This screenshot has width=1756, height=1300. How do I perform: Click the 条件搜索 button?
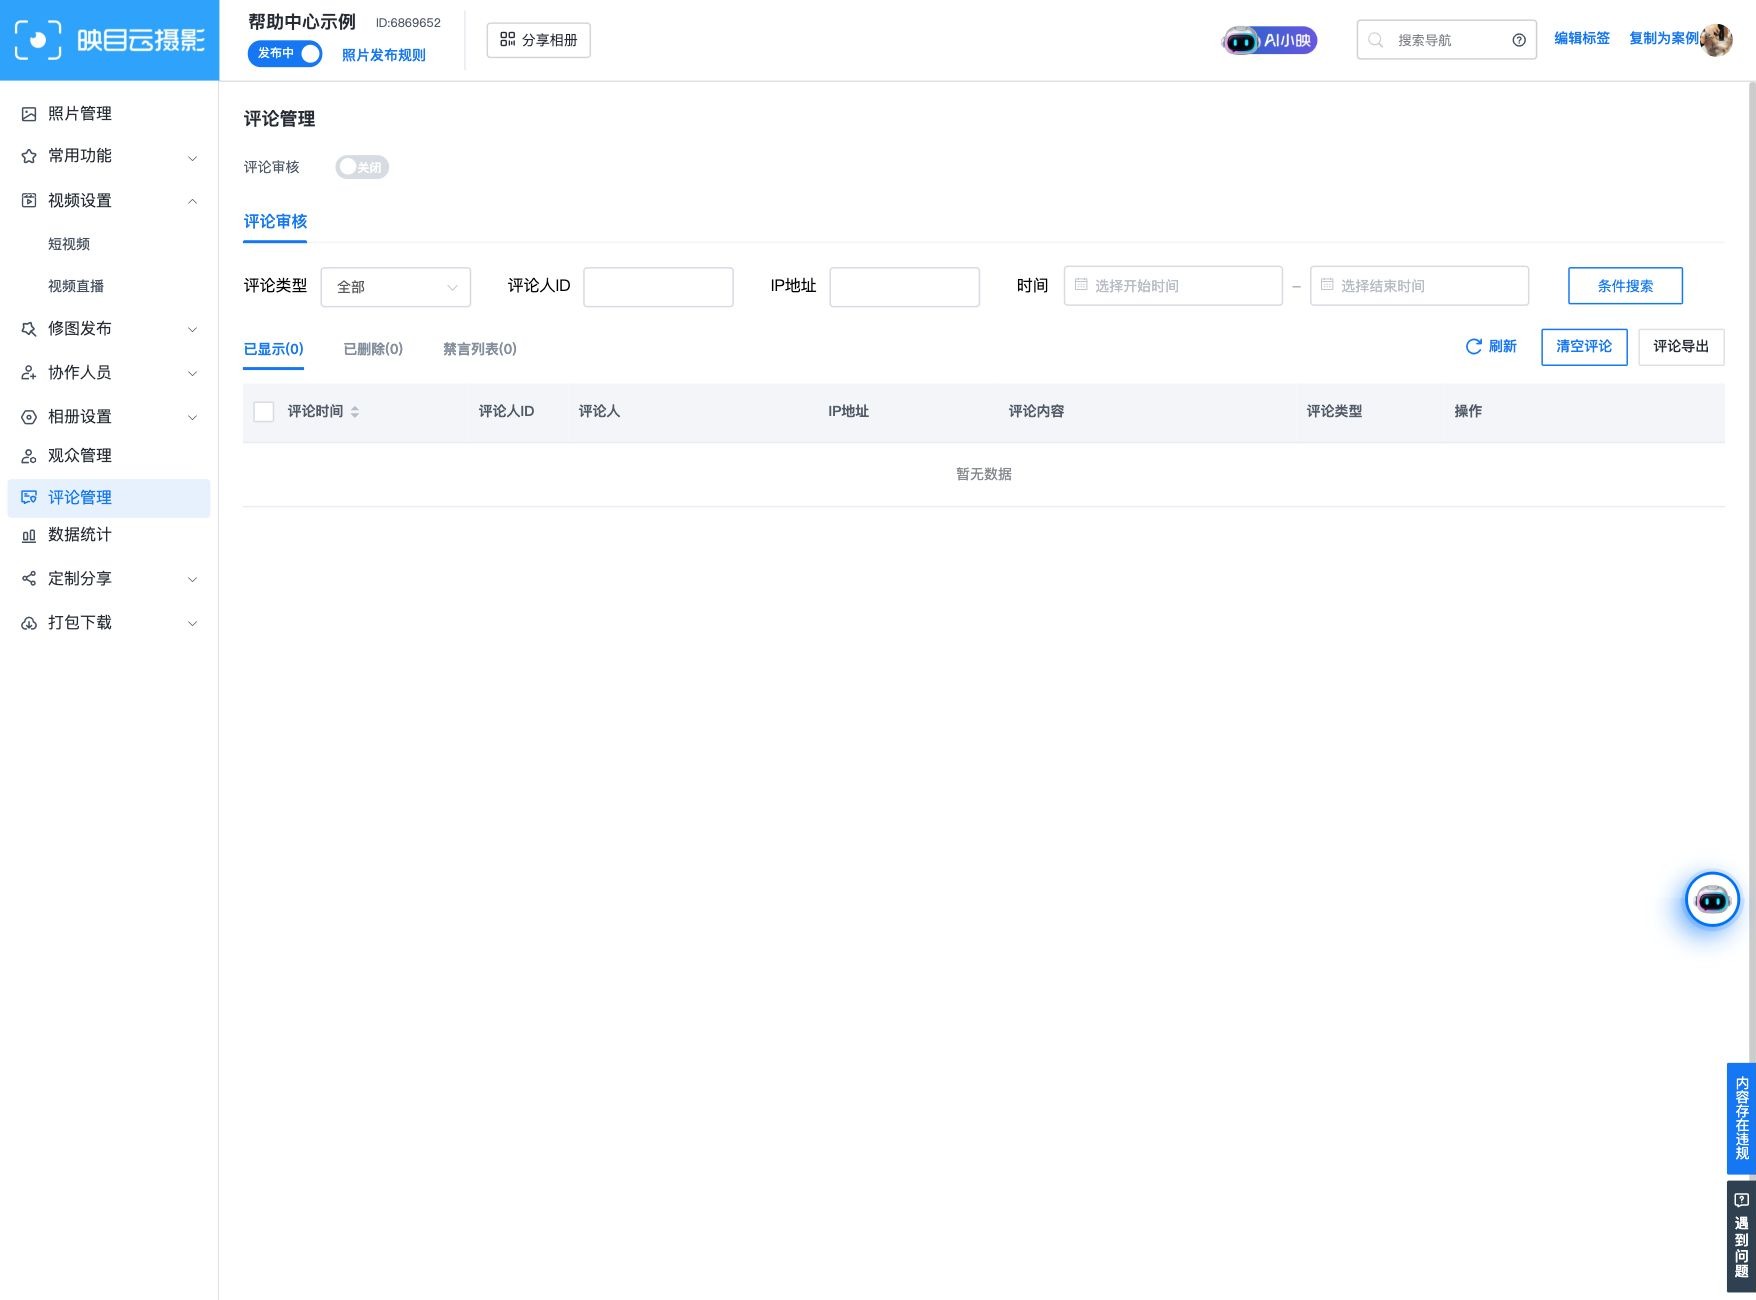1625,286
